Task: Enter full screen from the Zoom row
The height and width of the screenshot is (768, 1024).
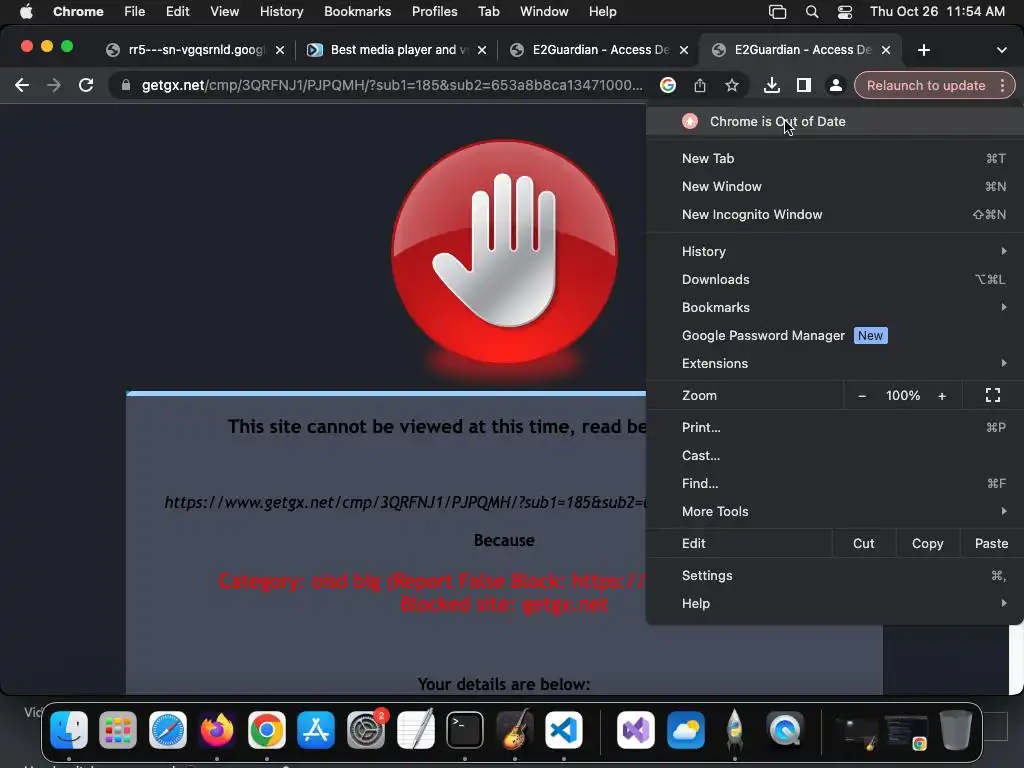Action: pyautogui.click(x=993, y=395)
